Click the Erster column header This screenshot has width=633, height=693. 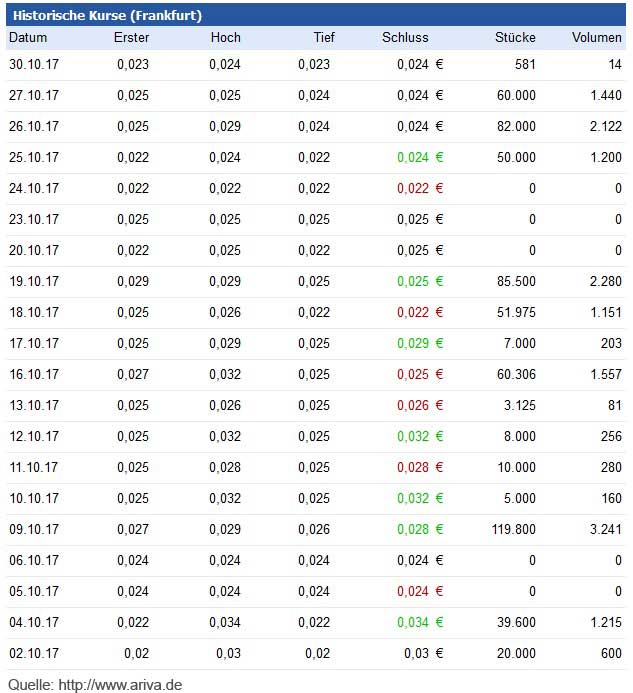(x=131, y=37)
